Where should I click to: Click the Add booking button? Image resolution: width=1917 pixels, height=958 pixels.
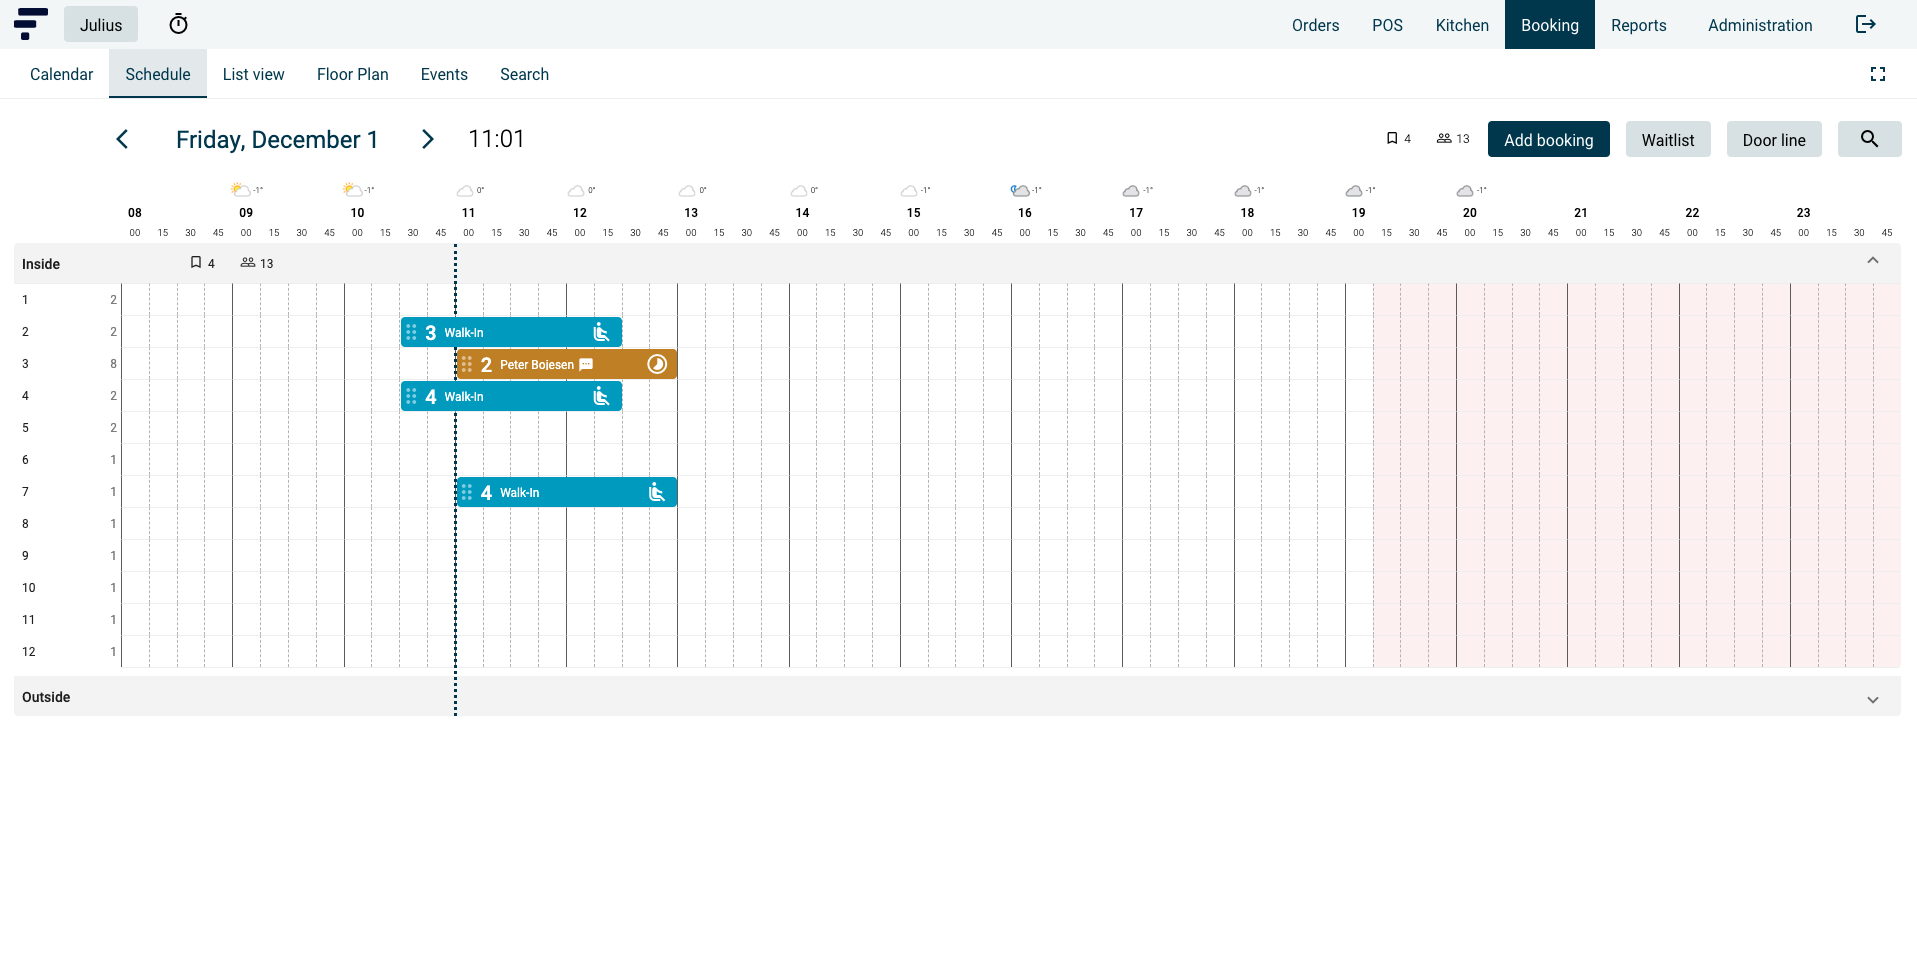(x=1547, y=140)
